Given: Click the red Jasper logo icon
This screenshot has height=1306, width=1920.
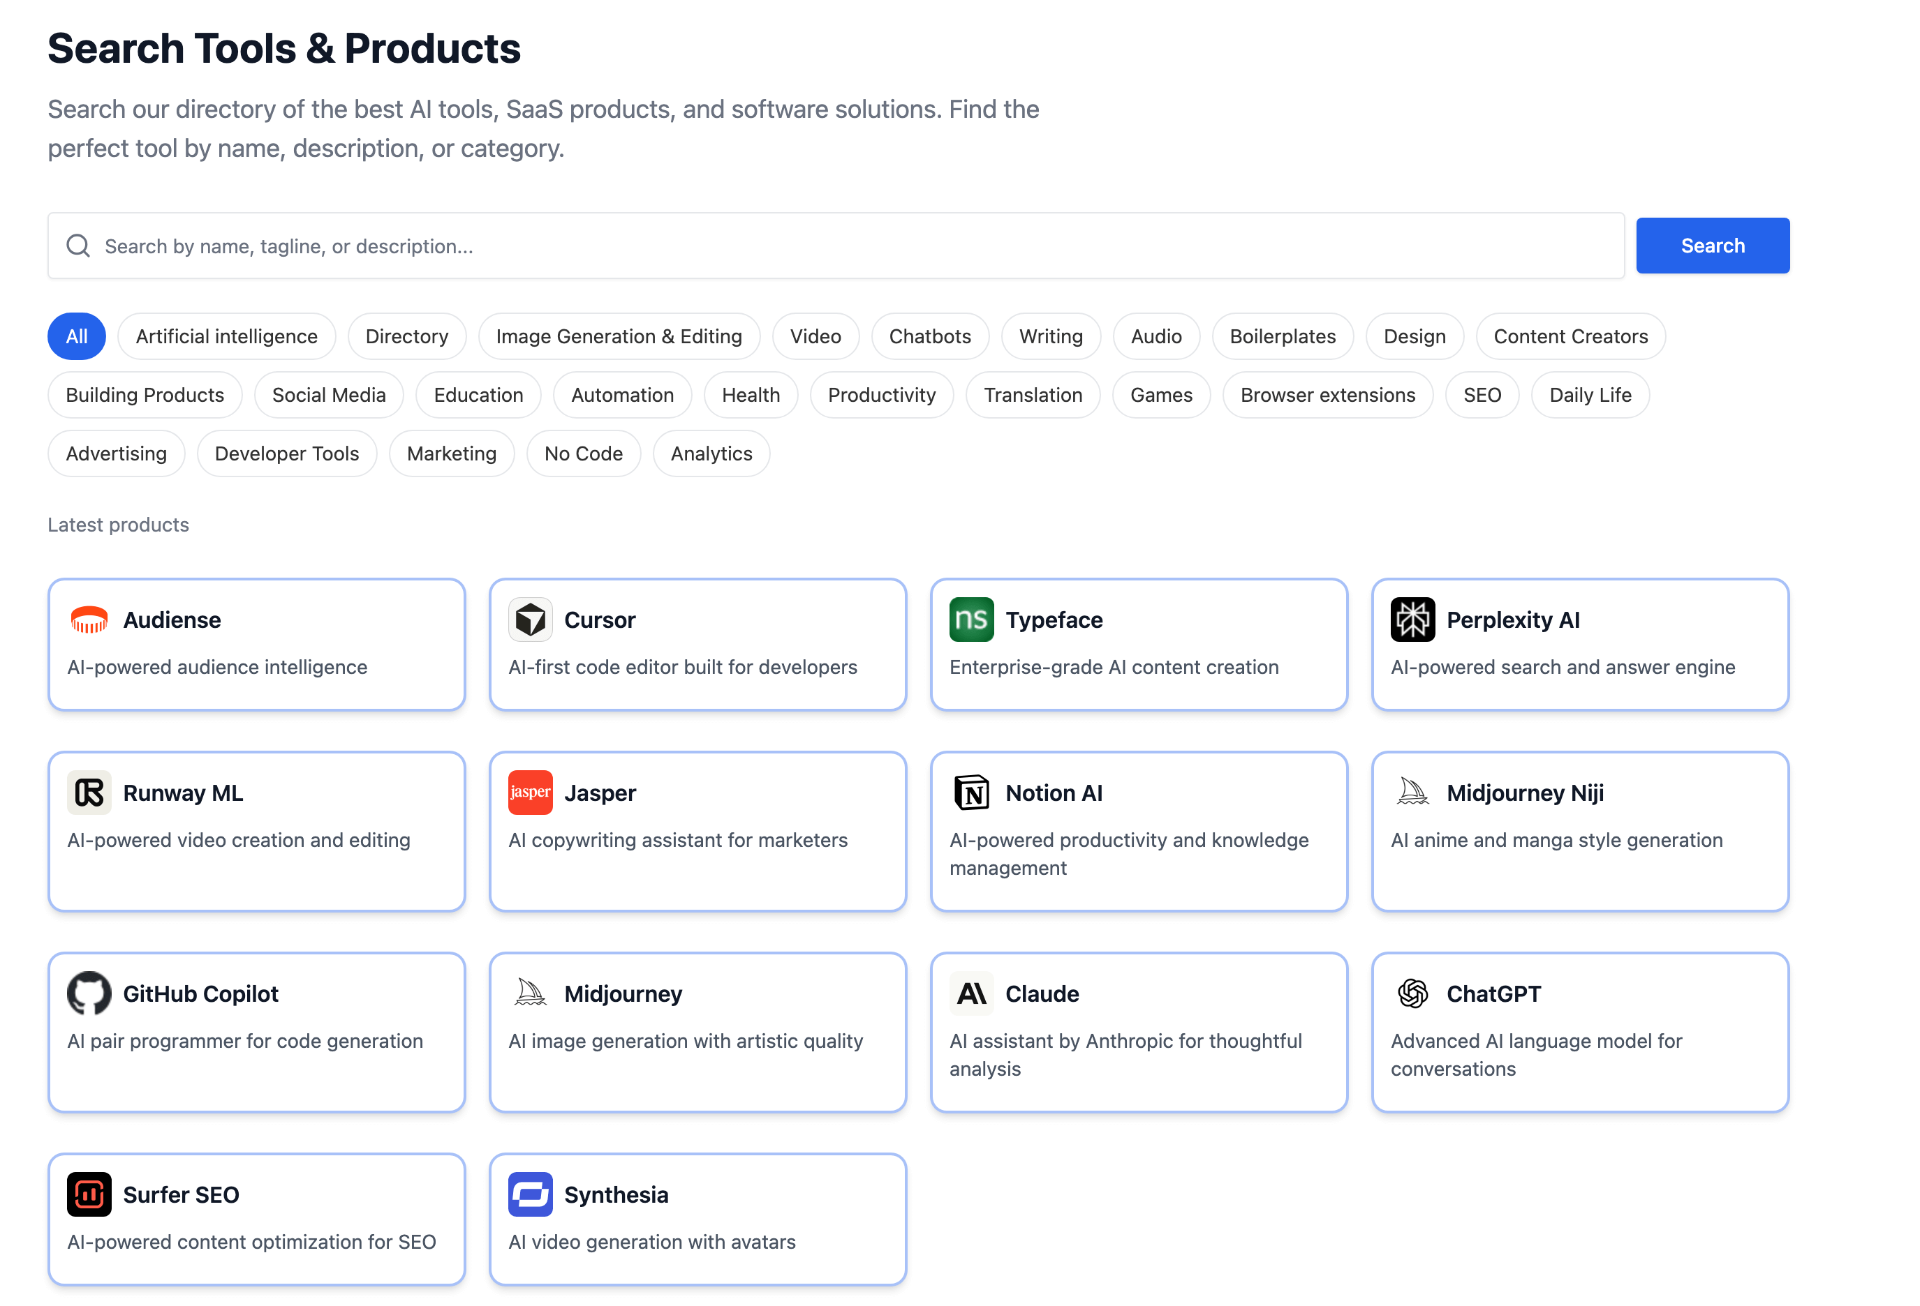Looking at the screenshot, I should [530, 793].
